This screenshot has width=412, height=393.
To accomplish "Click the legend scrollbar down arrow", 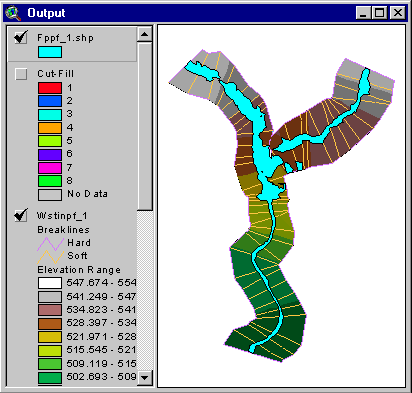I will click(x=145, y=377).
